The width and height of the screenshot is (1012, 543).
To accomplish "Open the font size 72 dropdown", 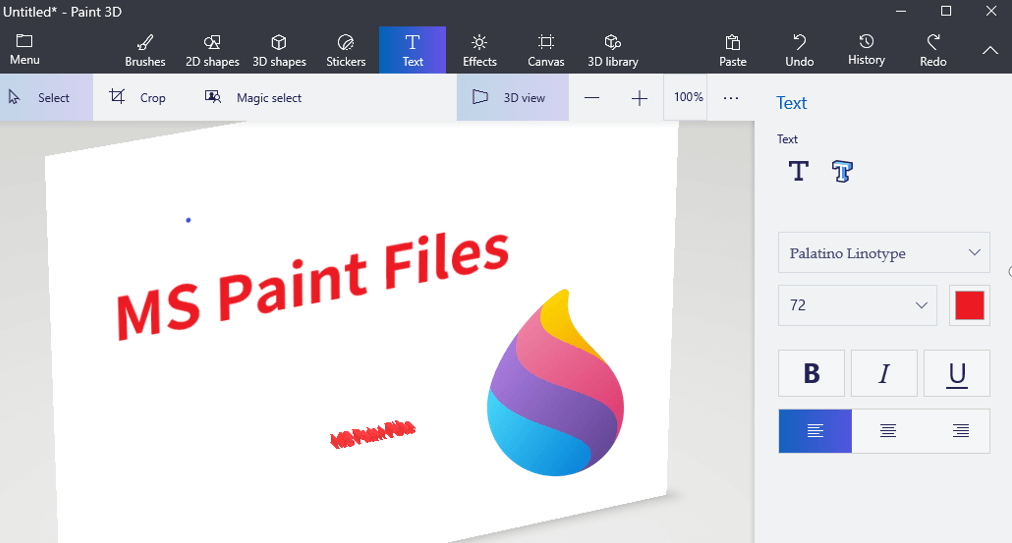I will point(858,305).
